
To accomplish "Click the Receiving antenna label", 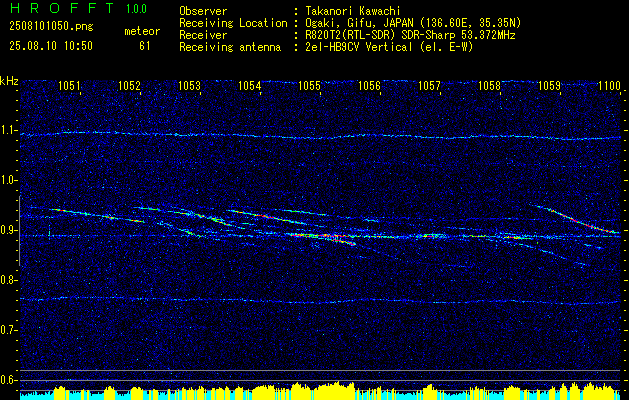I will (x=230, y=47).
